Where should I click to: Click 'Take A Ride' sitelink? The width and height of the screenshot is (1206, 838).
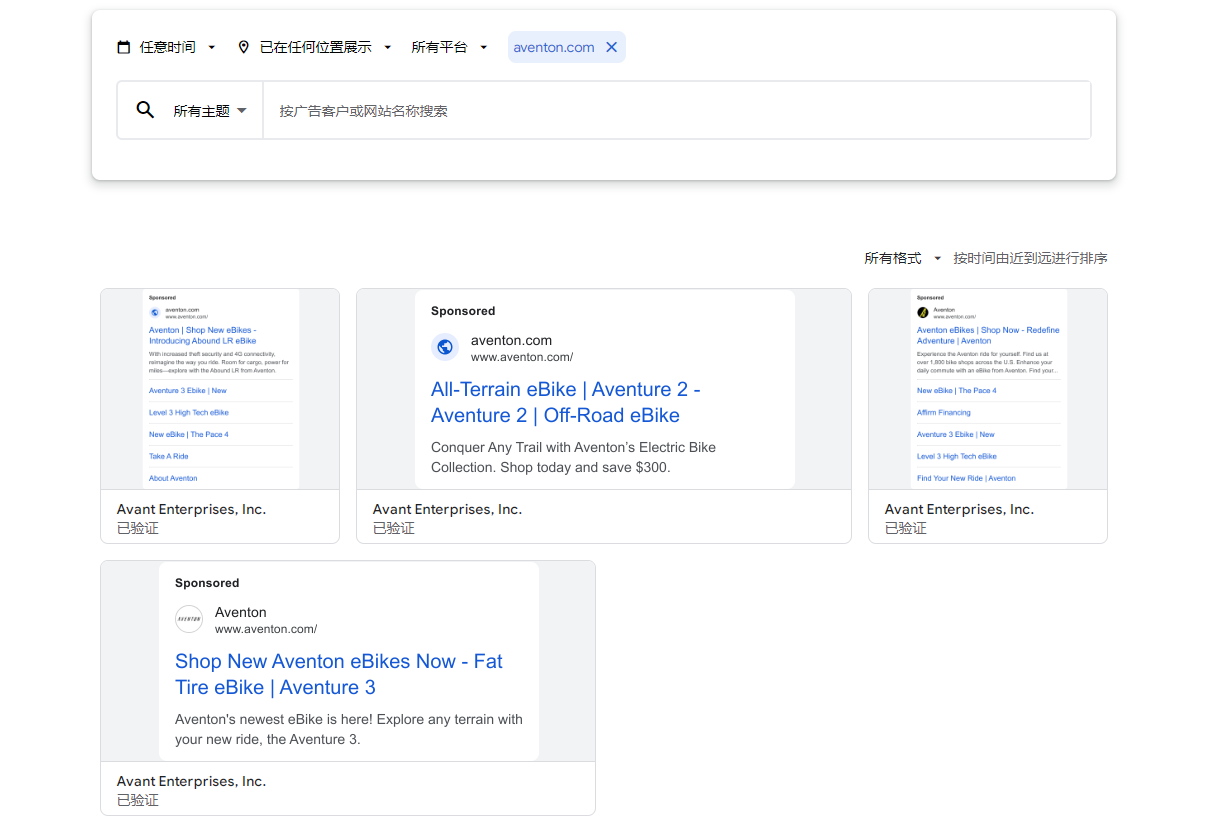(x=169, y=457)
